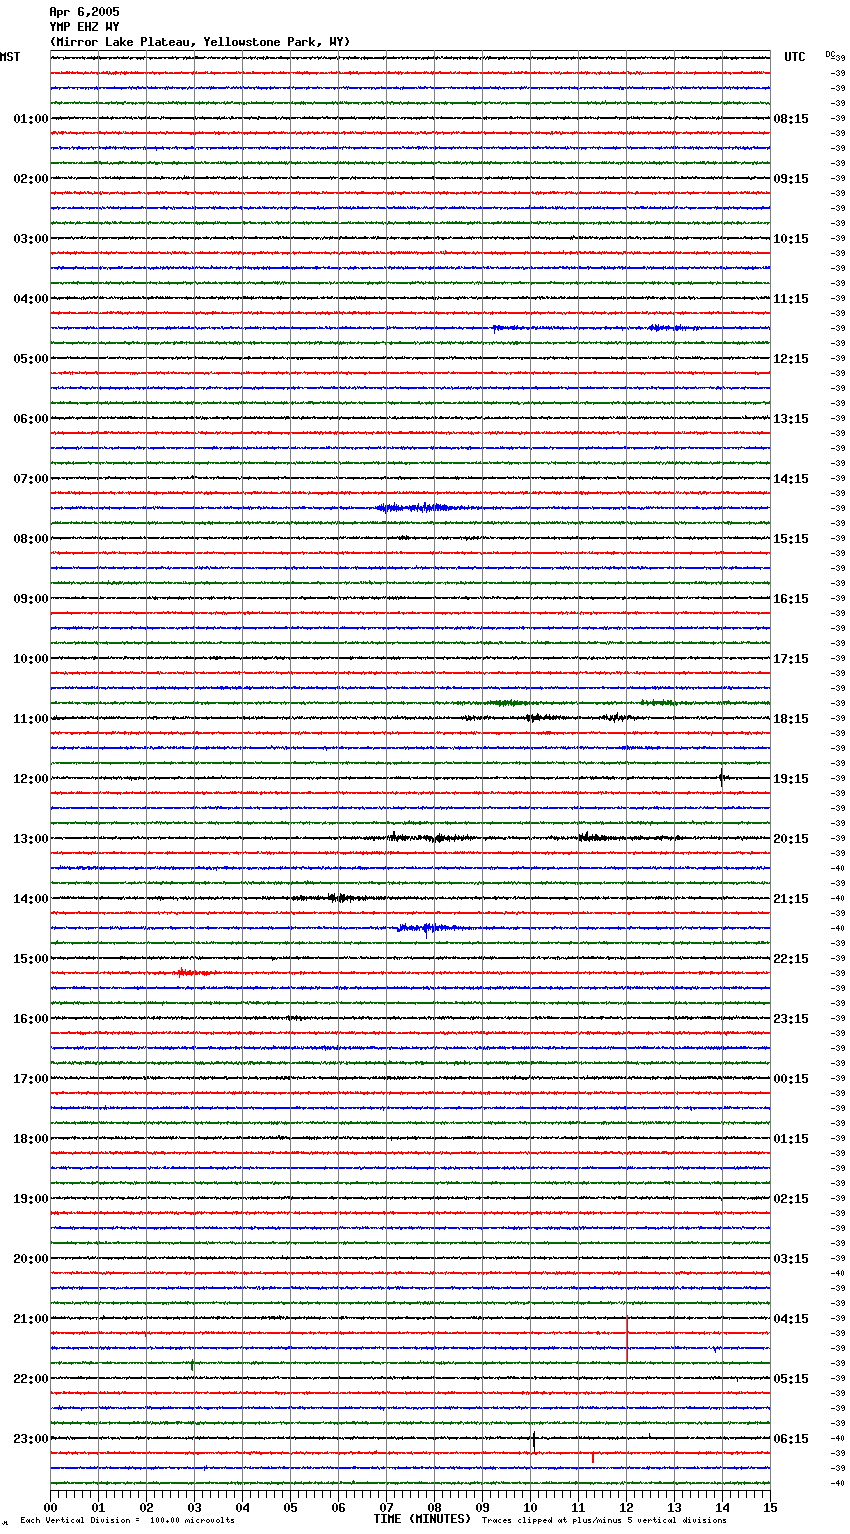Click minute tick "10" on the bottom axis
Image resolution: width=850 pixels, height=1534 pixels.
pos(530,1507)
